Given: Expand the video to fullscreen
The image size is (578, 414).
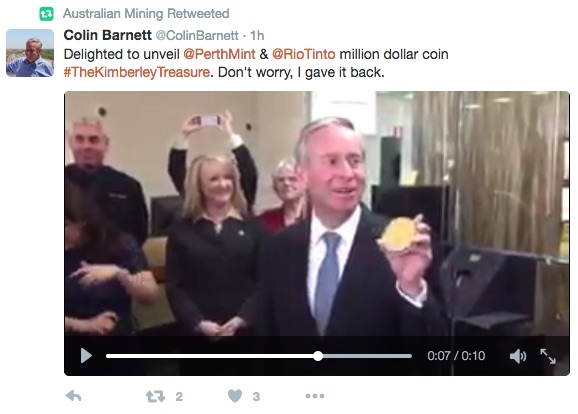Looking at the screenshot, I should click(548, 356).
